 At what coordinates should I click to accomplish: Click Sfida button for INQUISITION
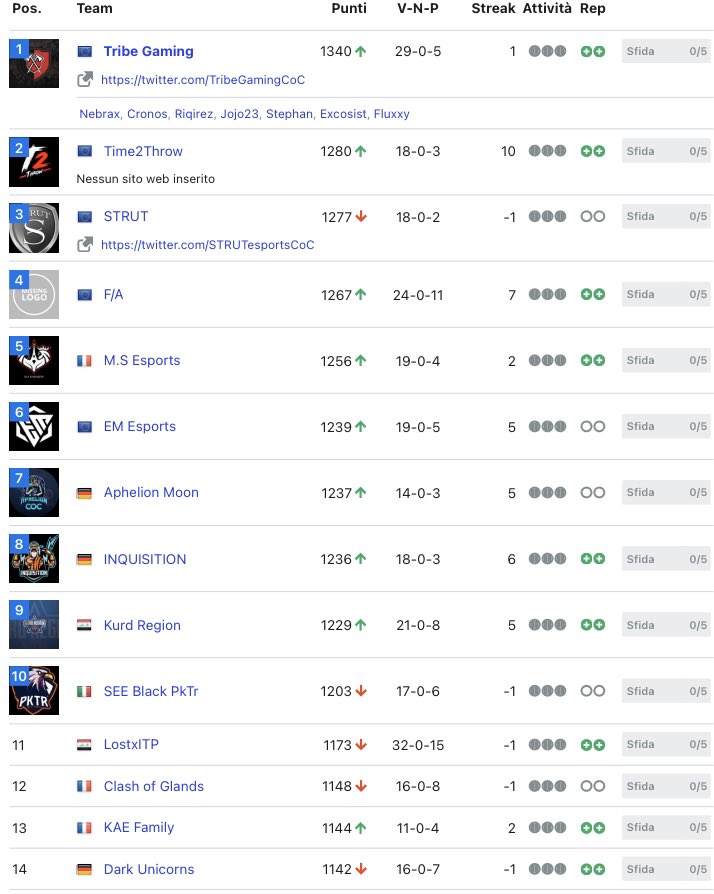click(666, 559)
